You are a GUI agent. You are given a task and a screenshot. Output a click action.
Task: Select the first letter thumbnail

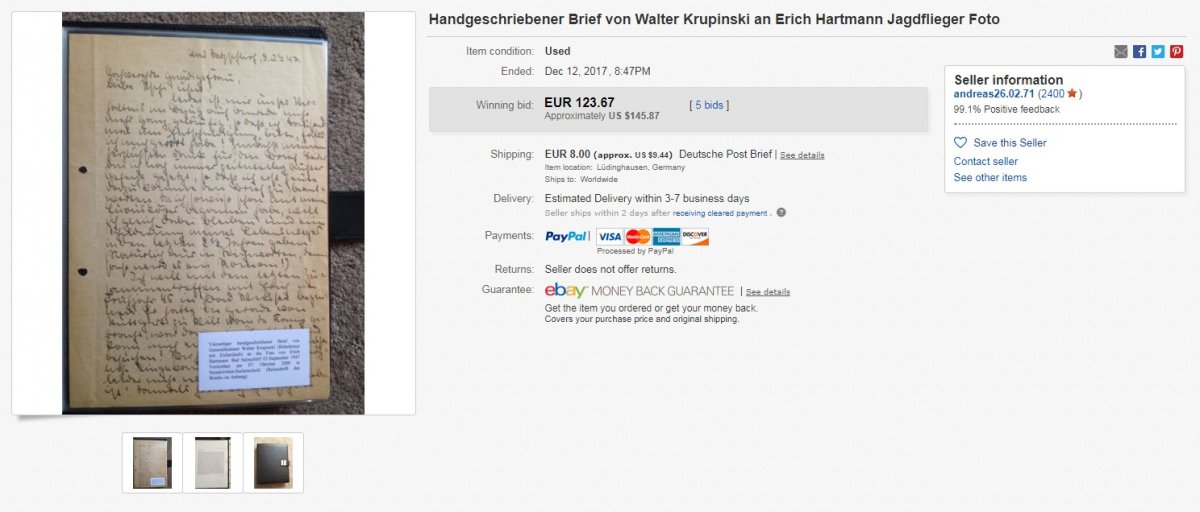(152, 463)
